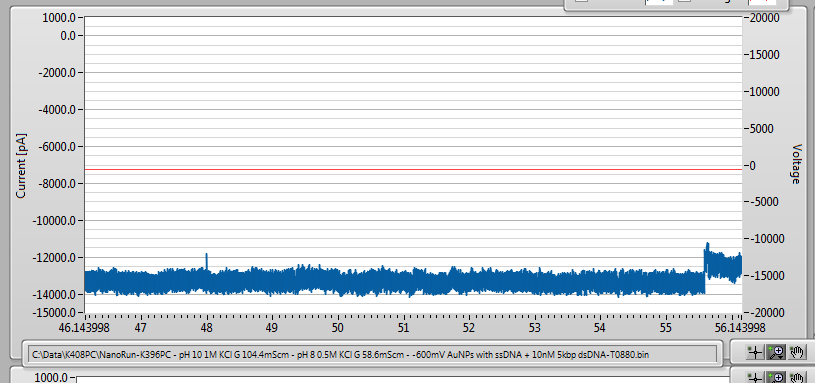Click the voltage axis top value 20000
This screenshot has width=815, height=383.
pos(766,18)
